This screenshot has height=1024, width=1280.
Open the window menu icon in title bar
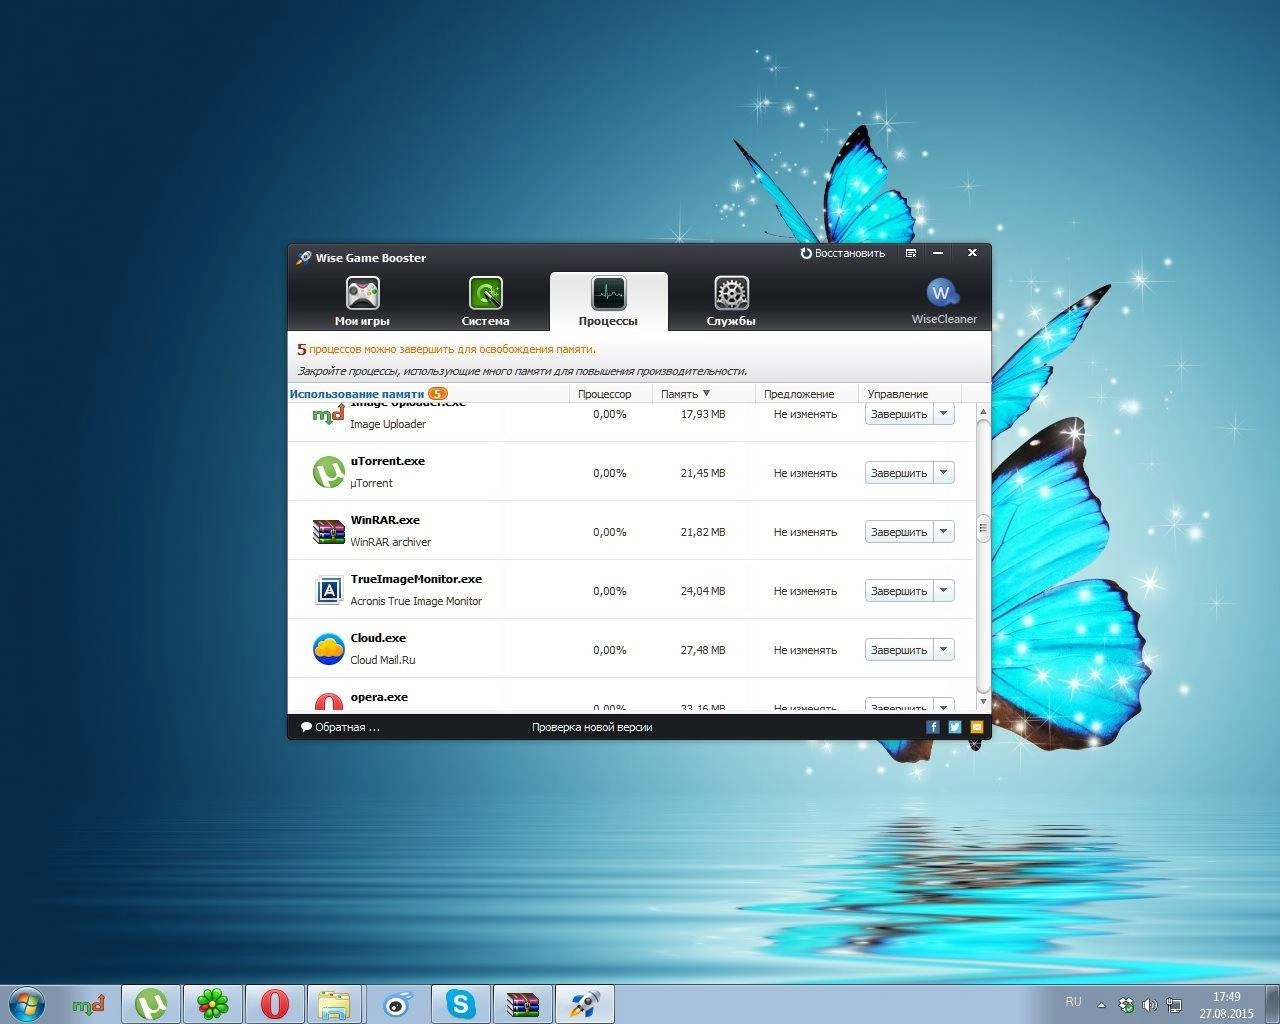pos(911,254)
